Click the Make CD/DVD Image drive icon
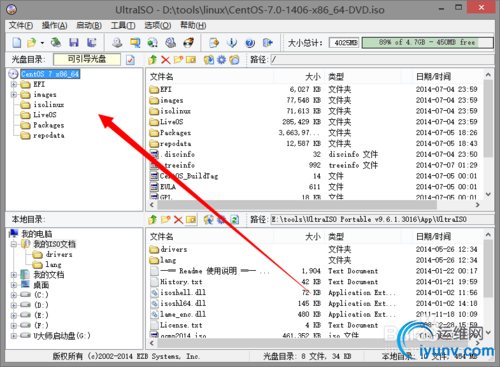 coord(117,42)
